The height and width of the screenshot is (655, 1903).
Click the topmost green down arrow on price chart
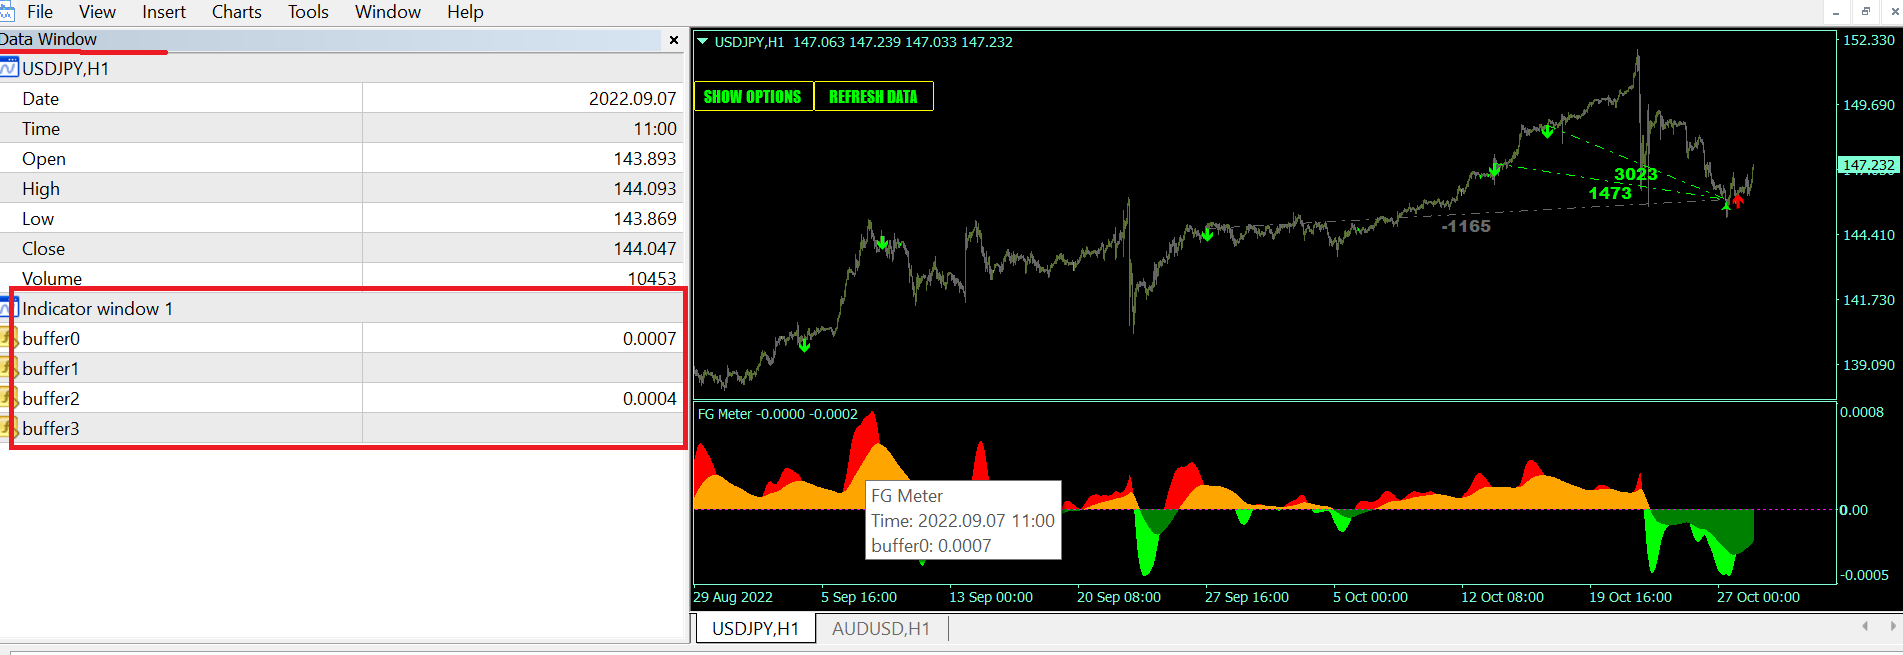pos(1547,131)
